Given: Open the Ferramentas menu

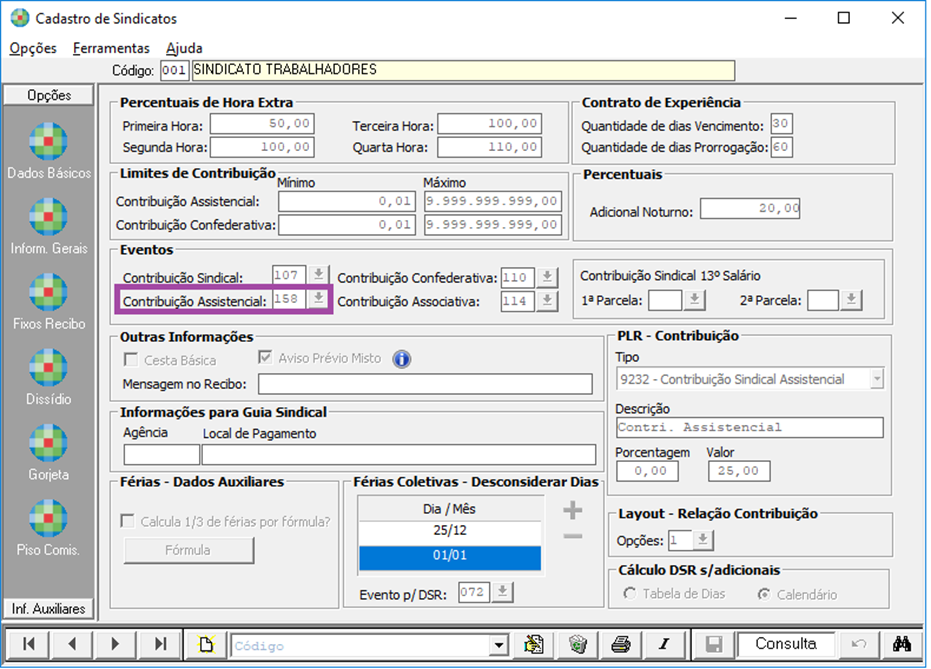Looking at the screenshot, I should pyautogui.click(x=111, y=48).
